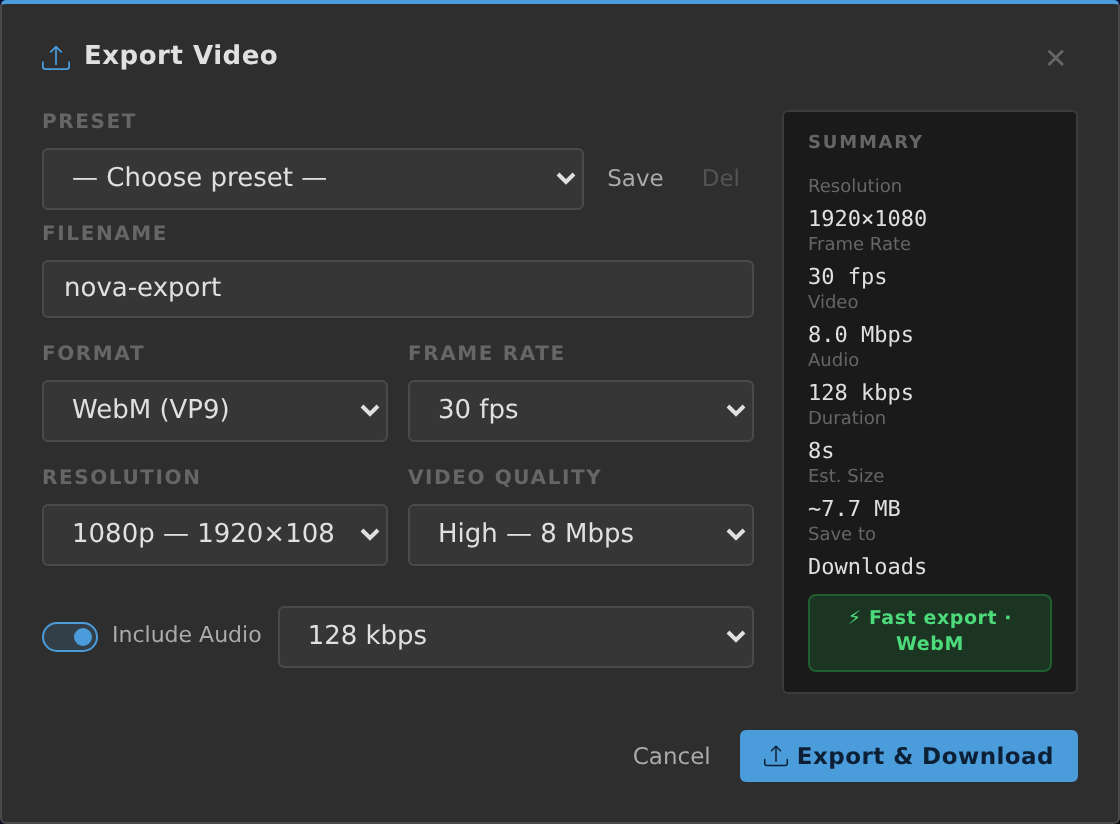Click the 1920×1080 summary value
1120x824 pixels.
(x=867, y=218)
